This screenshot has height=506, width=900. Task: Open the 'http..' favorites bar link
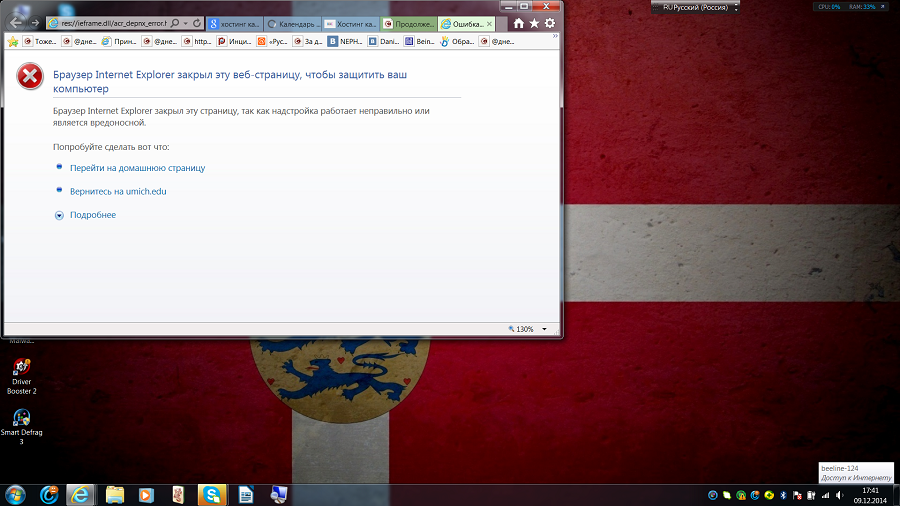(197, 41)
